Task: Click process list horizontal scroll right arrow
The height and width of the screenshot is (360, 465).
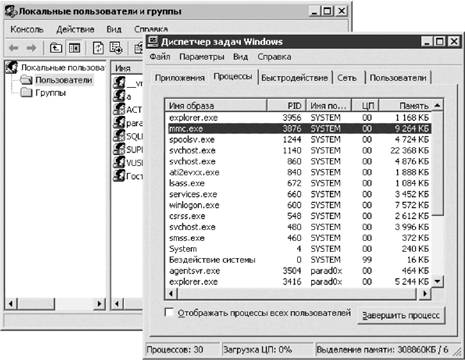Action: 425,294
